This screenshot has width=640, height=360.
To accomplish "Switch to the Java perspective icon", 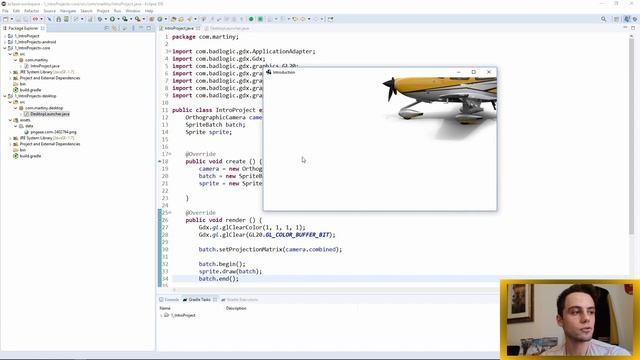I will pos(627,19).
